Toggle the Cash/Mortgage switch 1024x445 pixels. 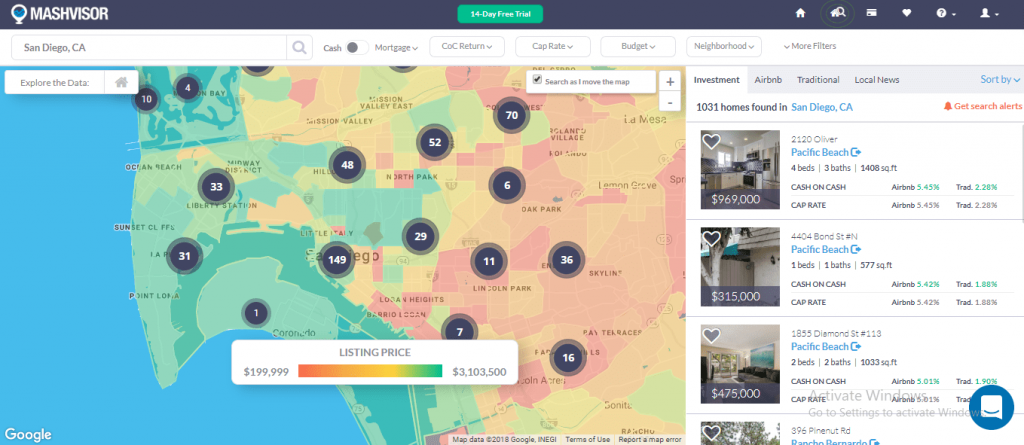[x=357, y=47]
